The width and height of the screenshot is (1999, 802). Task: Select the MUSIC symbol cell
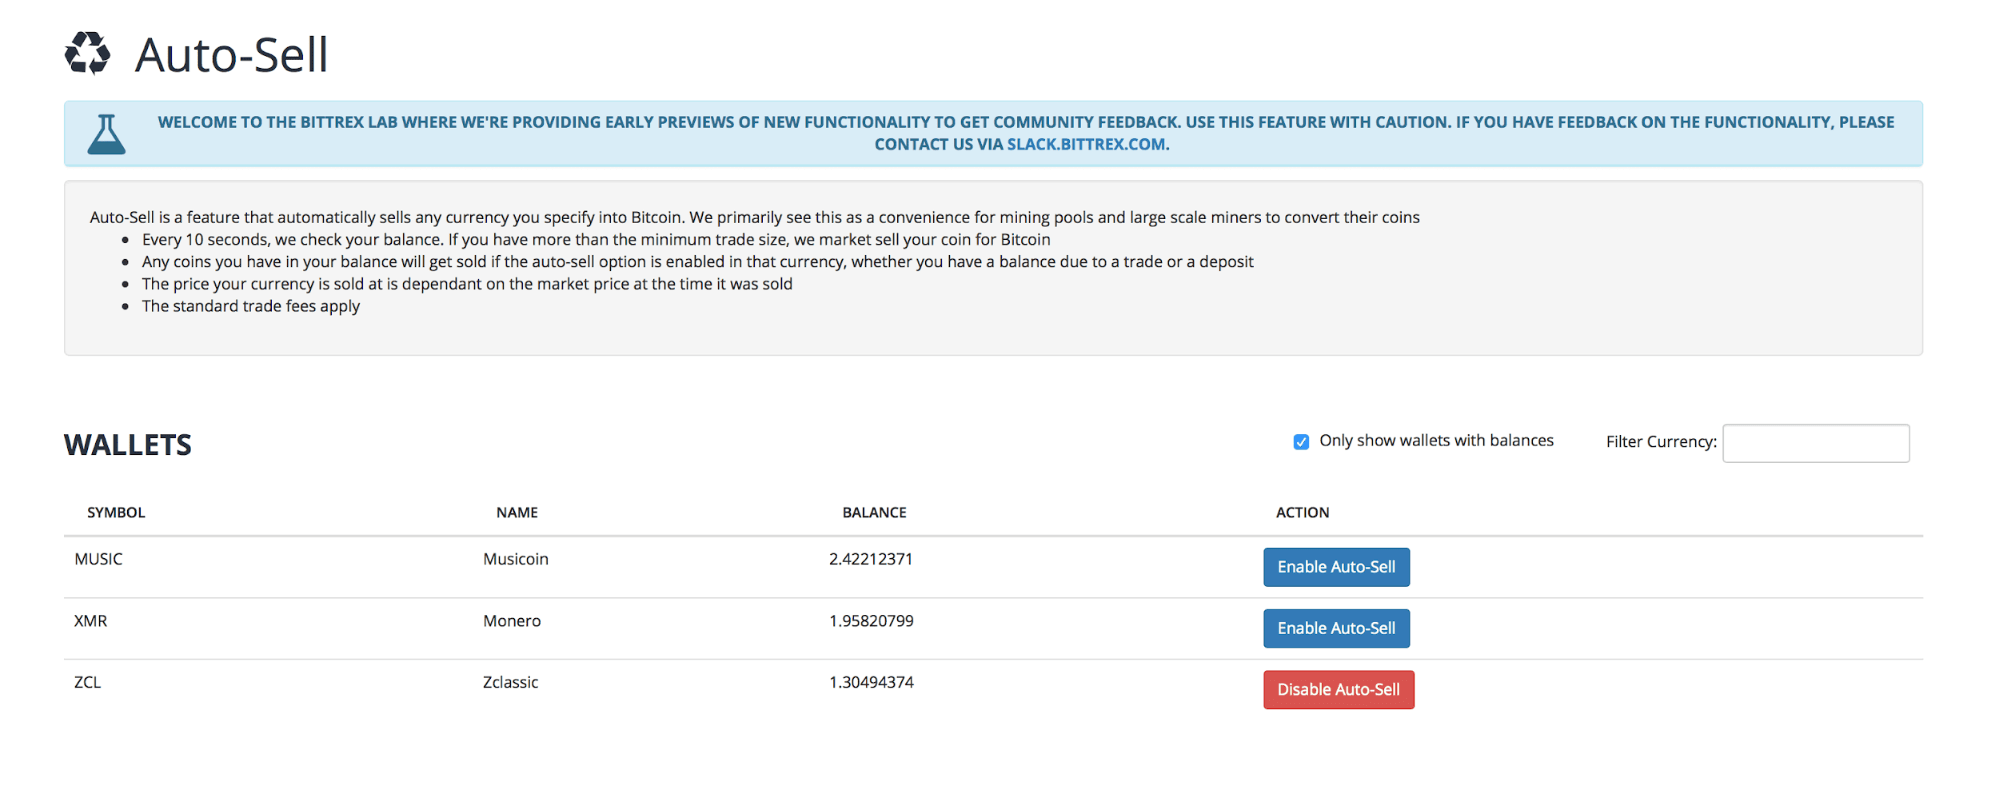[x=98, y=559]
